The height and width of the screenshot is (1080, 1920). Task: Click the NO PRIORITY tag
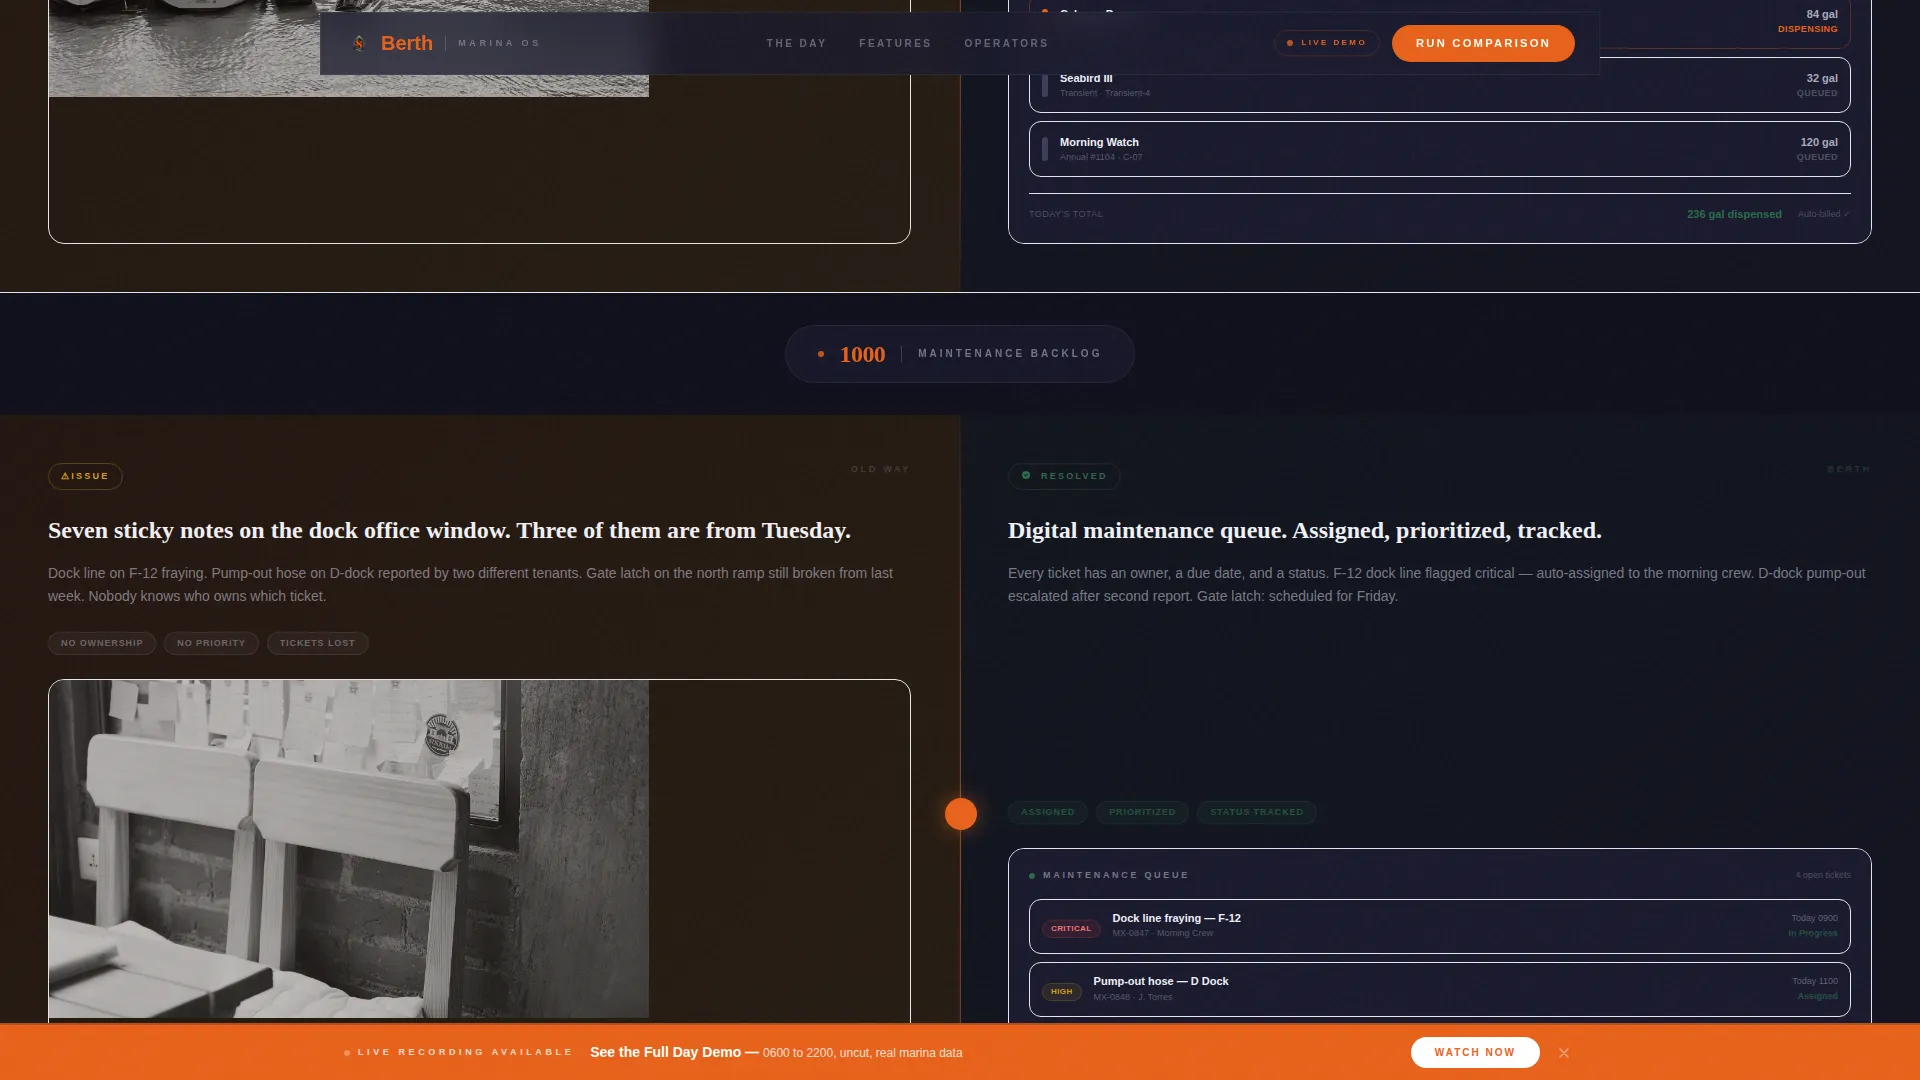pos(211,643)
